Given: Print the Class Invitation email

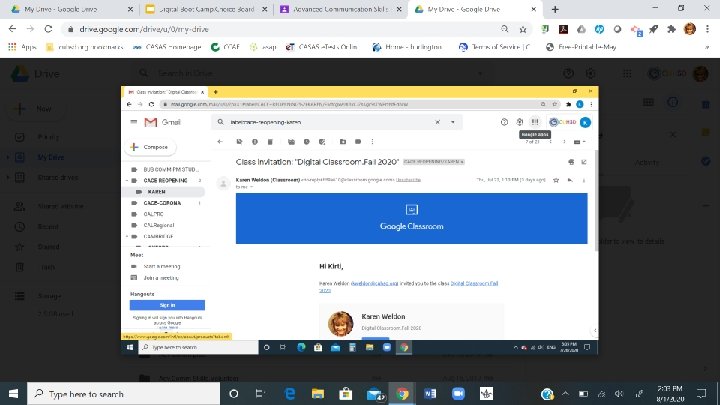Looking at the screenshot, I should 571,162.
